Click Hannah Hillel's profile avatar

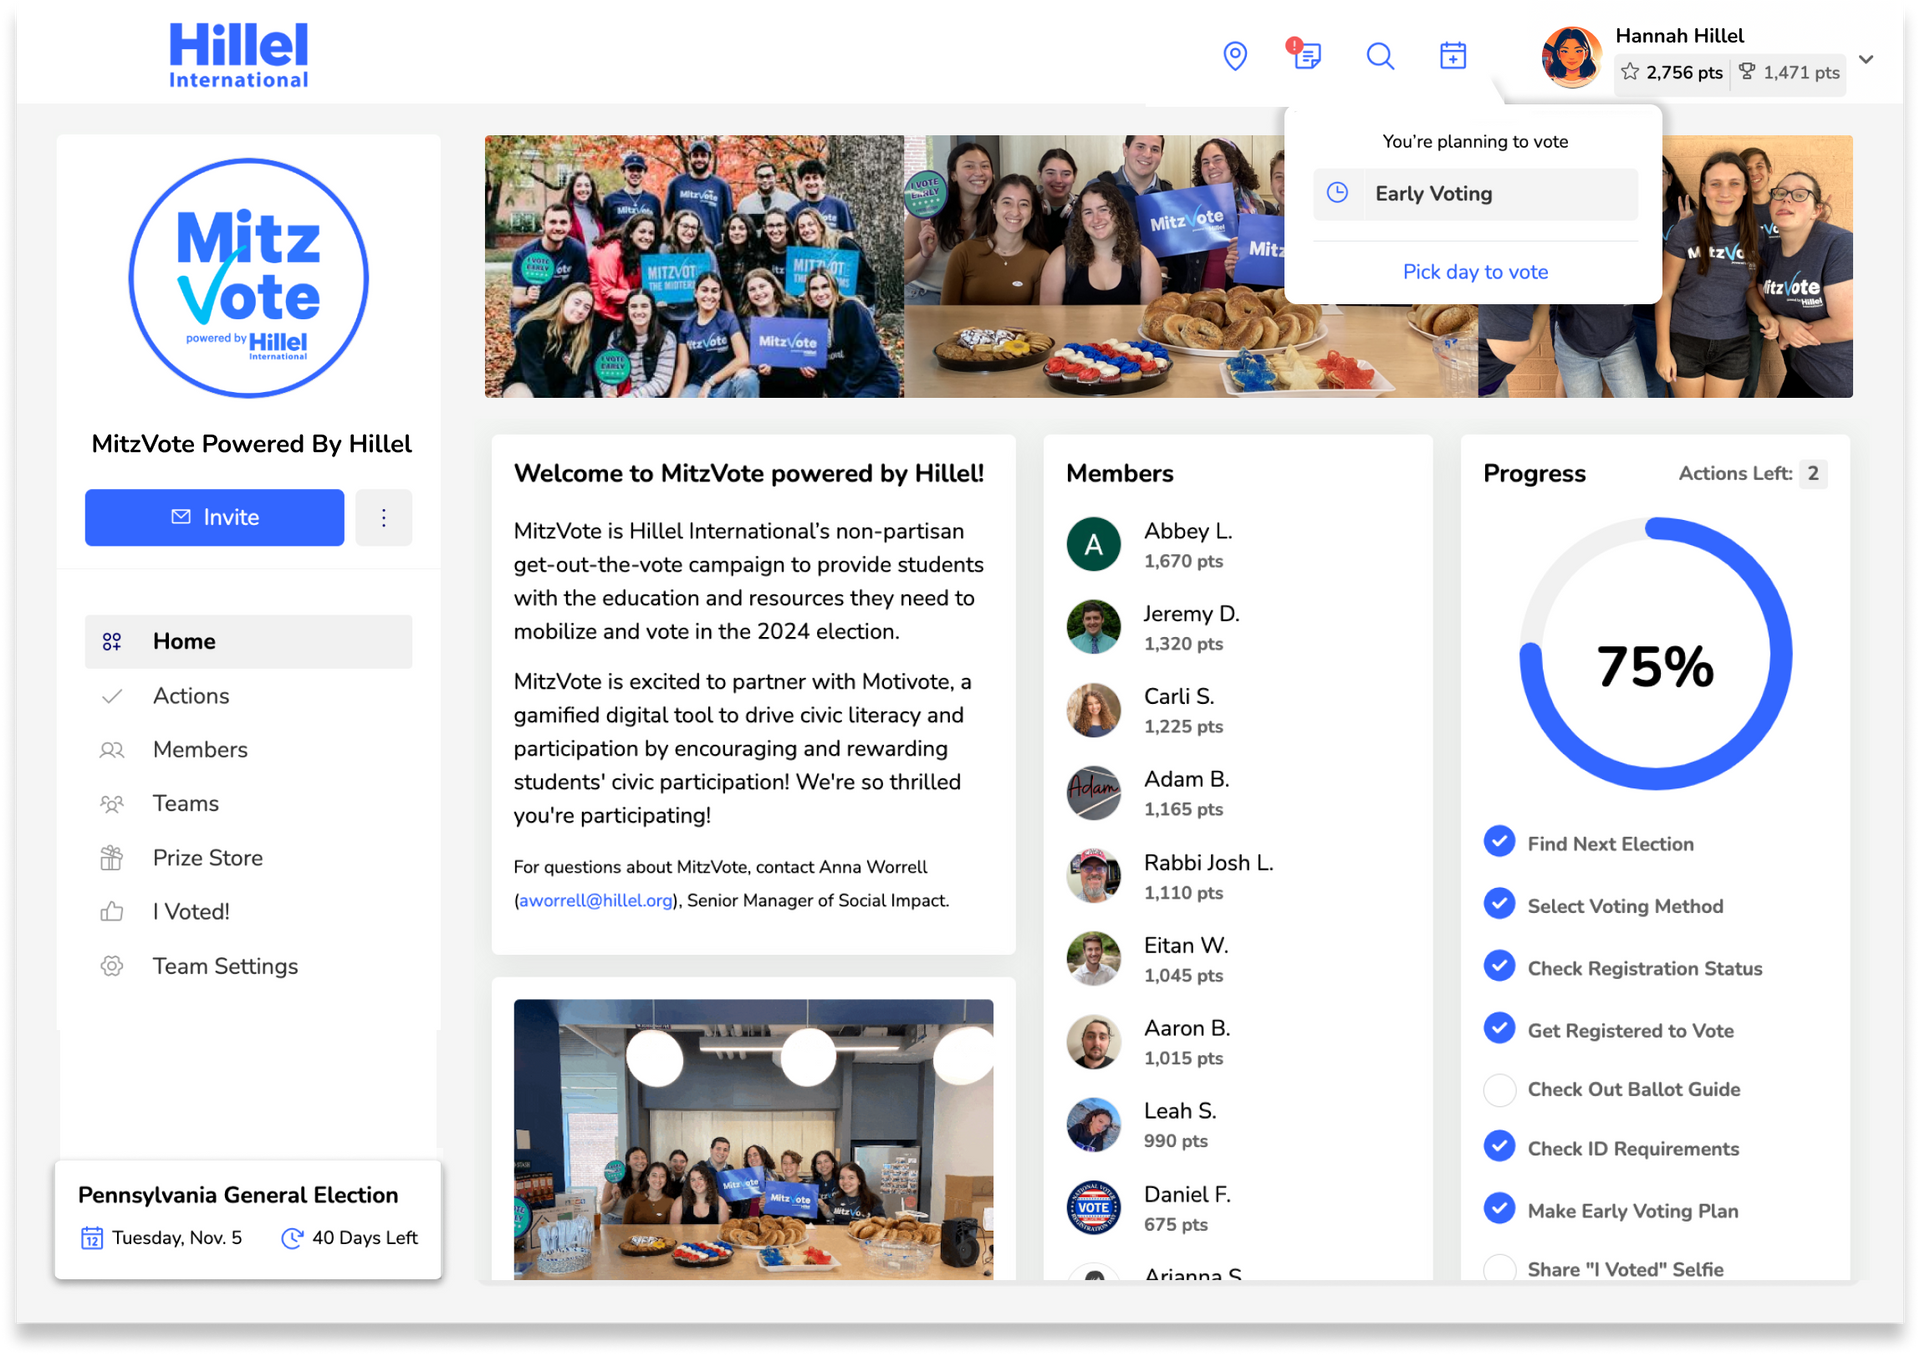1572,57
